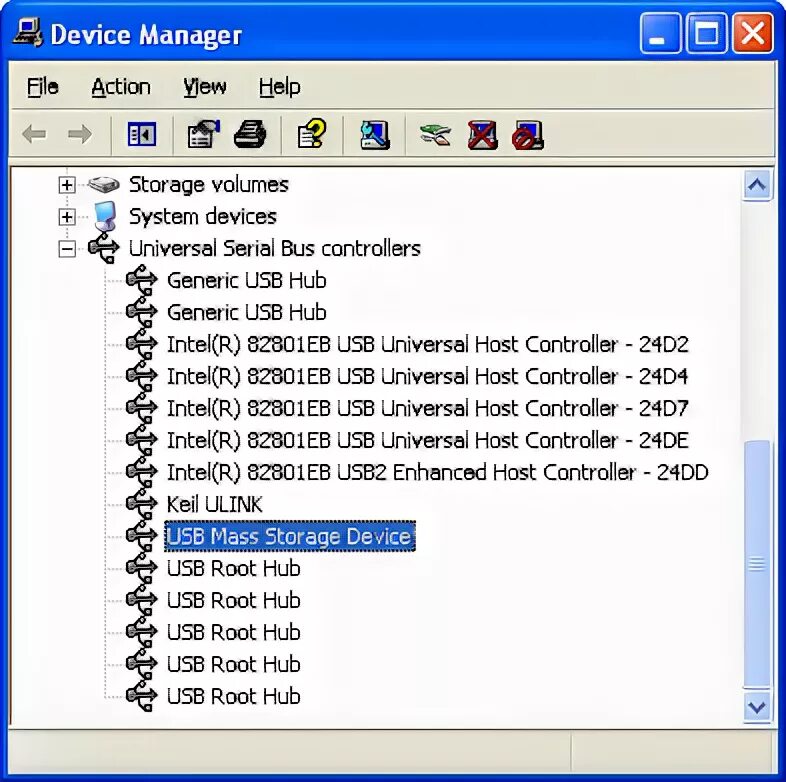Close the Device Manager window
This screenshot has width=786, height=782.
752,33
